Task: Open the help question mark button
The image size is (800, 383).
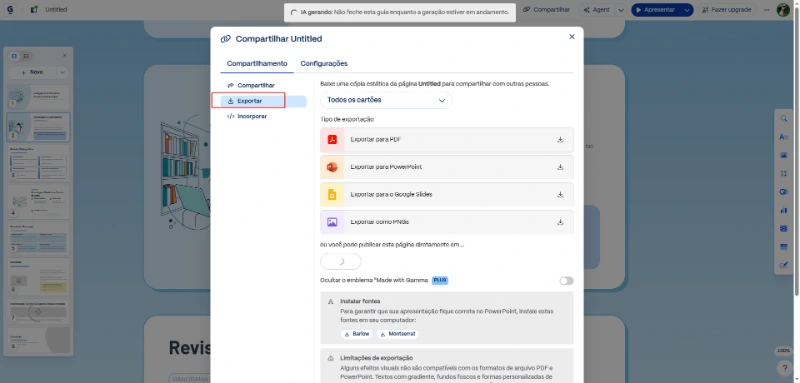Action: [x=784, y=367]
